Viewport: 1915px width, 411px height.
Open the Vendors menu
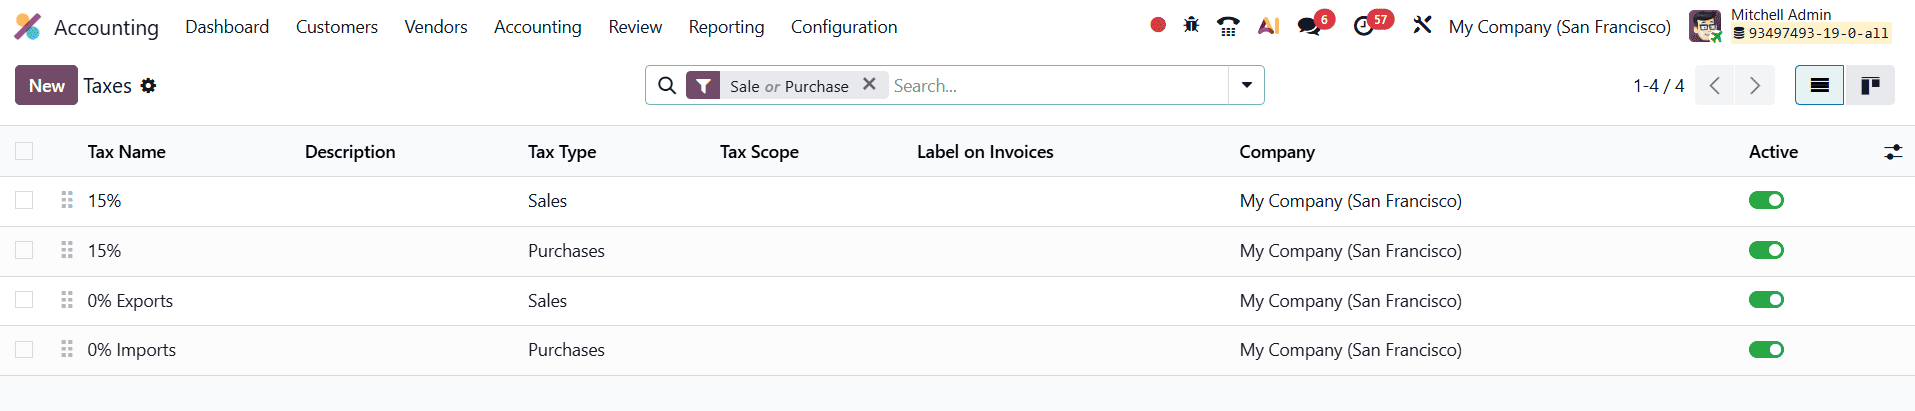(436, 27)
